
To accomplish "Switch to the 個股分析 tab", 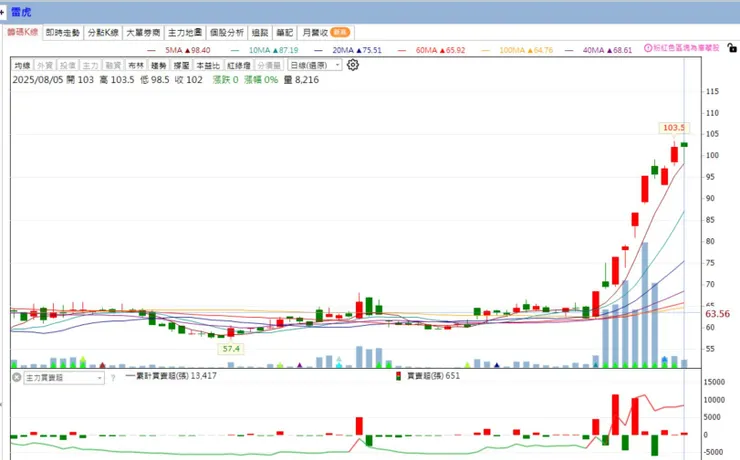I will coord(227,33).
